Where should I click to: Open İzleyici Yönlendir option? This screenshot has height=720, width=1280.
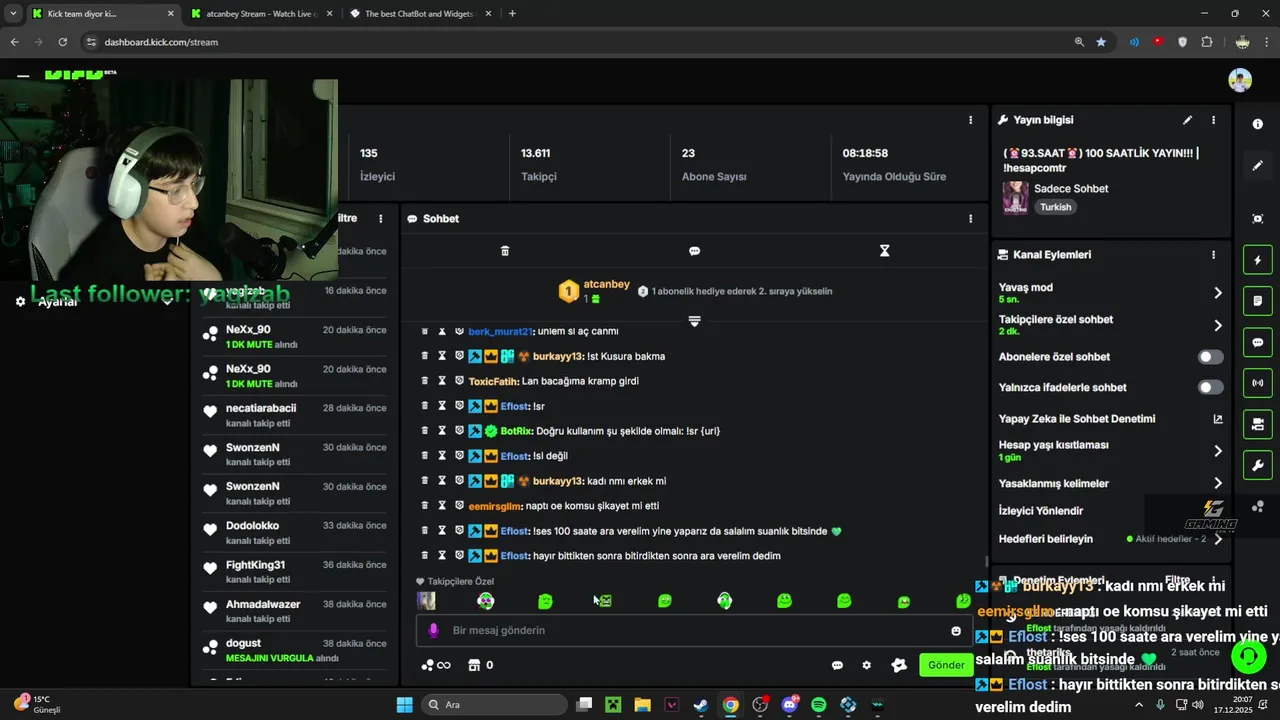pyautogui.click(x=1041, y=511)
